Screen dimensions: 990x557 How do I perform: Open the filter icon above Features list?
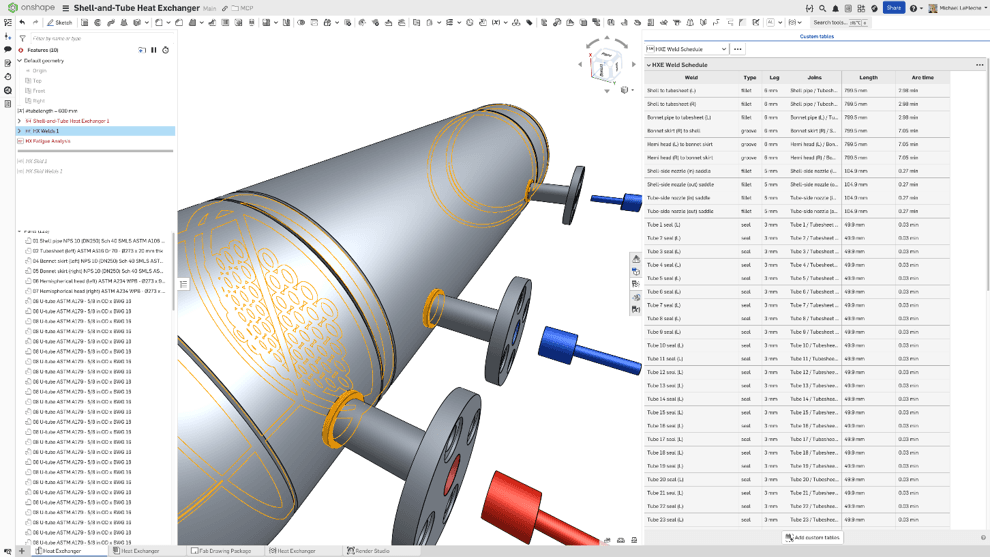(x=23, y=39)
